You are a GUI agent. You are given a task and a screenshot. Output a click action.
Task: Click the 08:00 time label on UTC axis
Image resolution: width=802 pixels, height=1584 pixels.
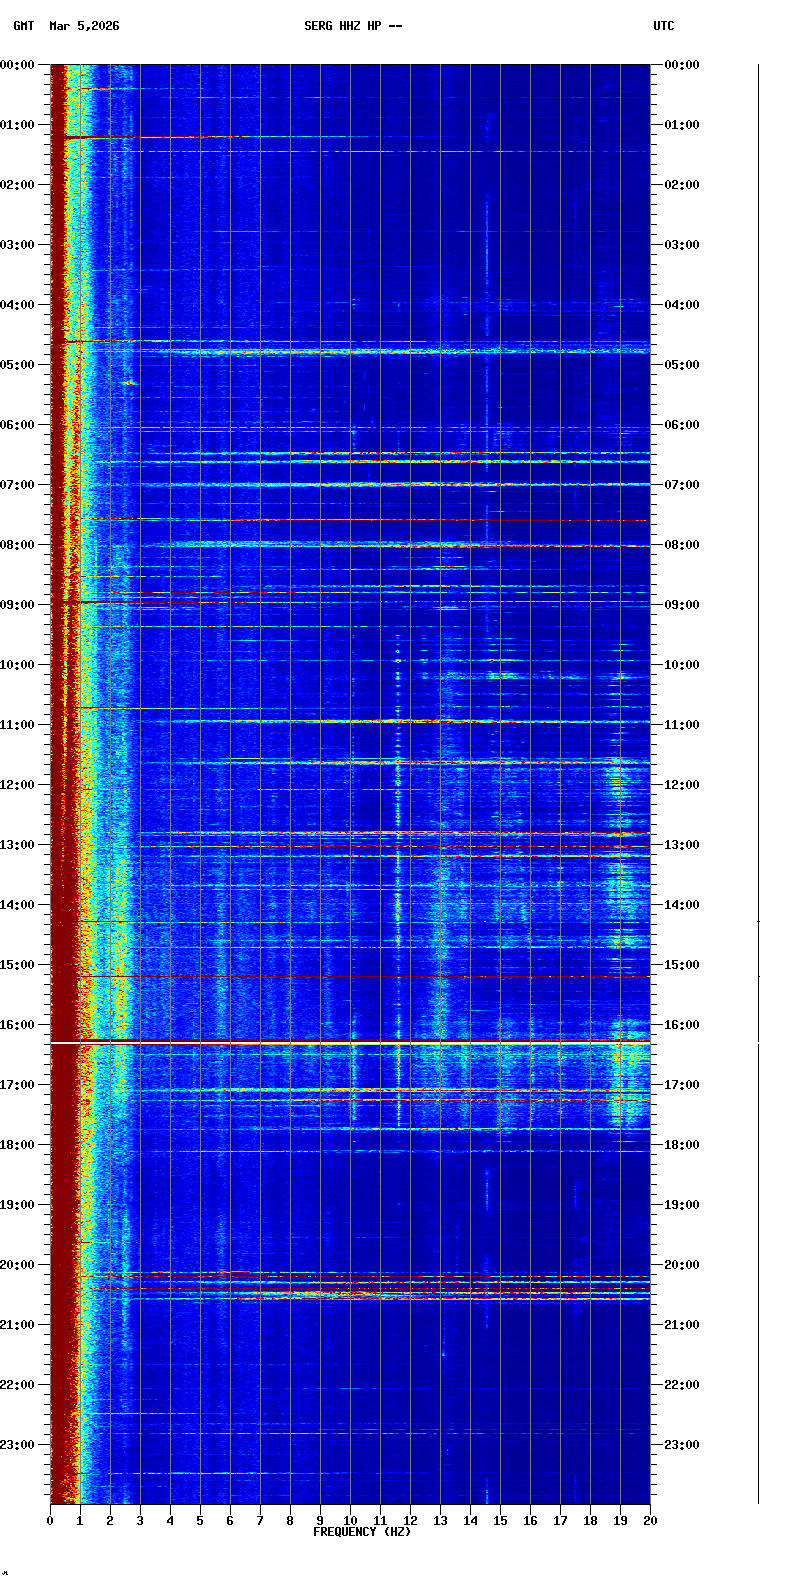[683, 545]
